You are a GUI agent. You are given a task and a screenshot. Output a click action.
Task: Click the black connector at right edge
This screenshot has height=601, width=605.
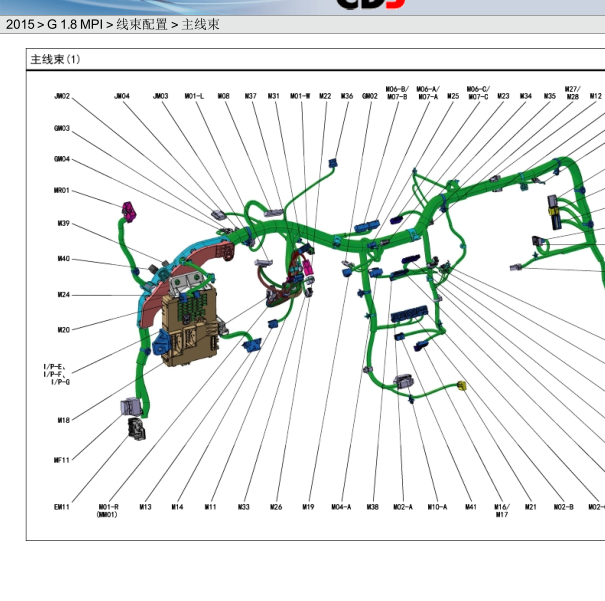coord(555,207)
